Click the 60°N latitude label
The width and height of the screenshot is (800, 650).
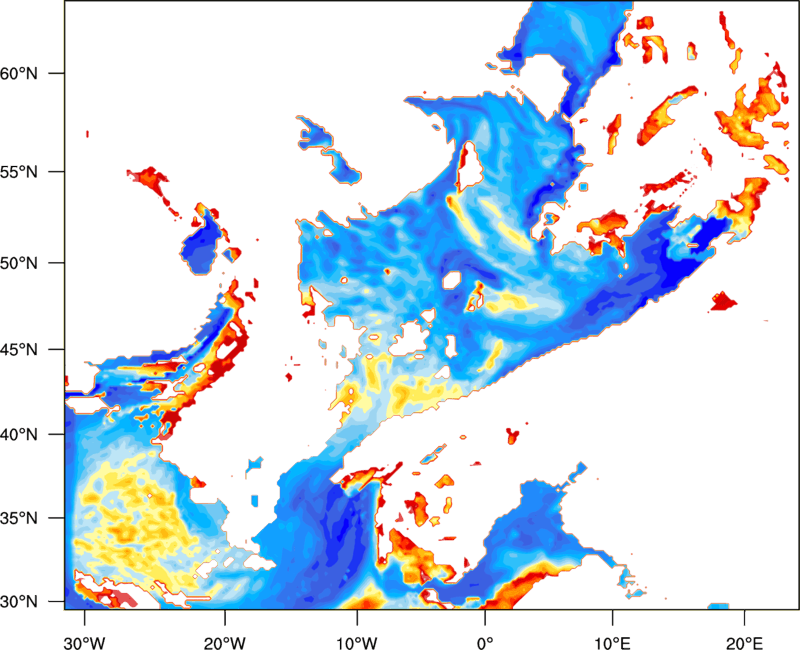point(19,73)
